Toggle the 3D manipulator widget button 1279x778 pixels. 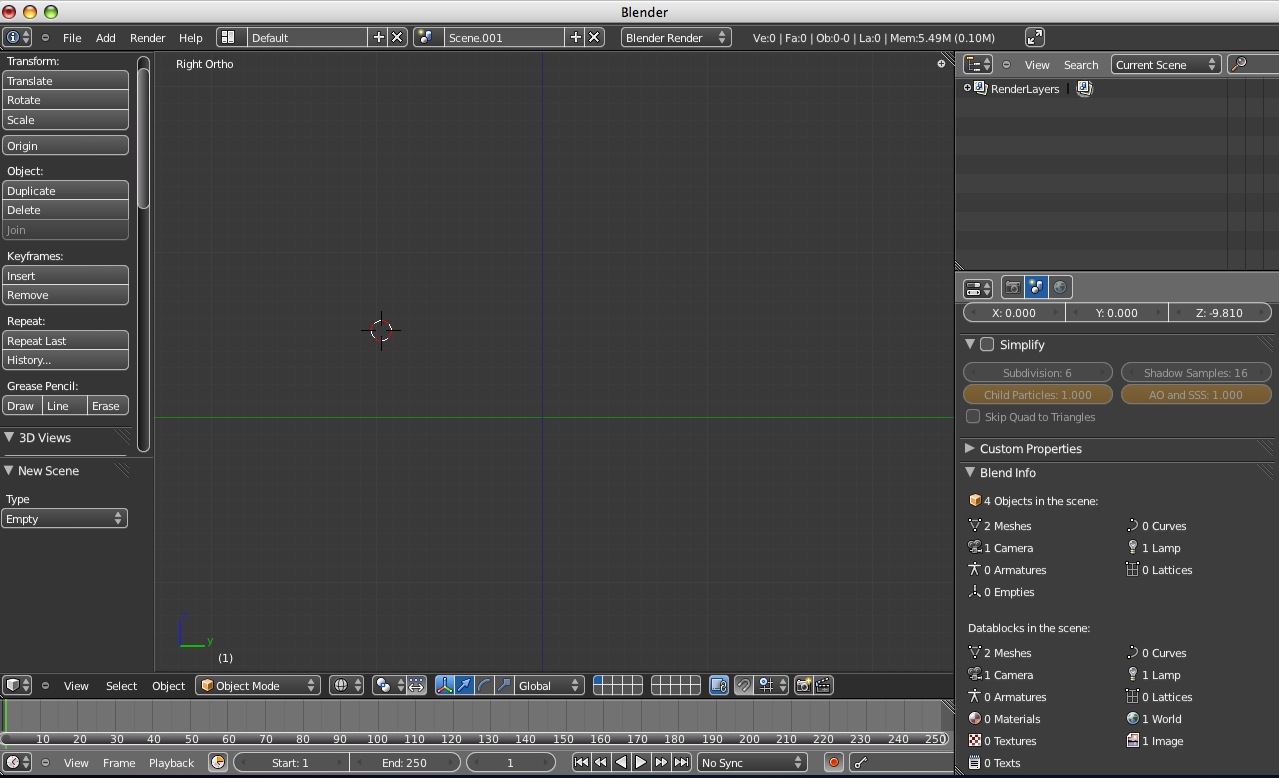[x=444, y=685]
